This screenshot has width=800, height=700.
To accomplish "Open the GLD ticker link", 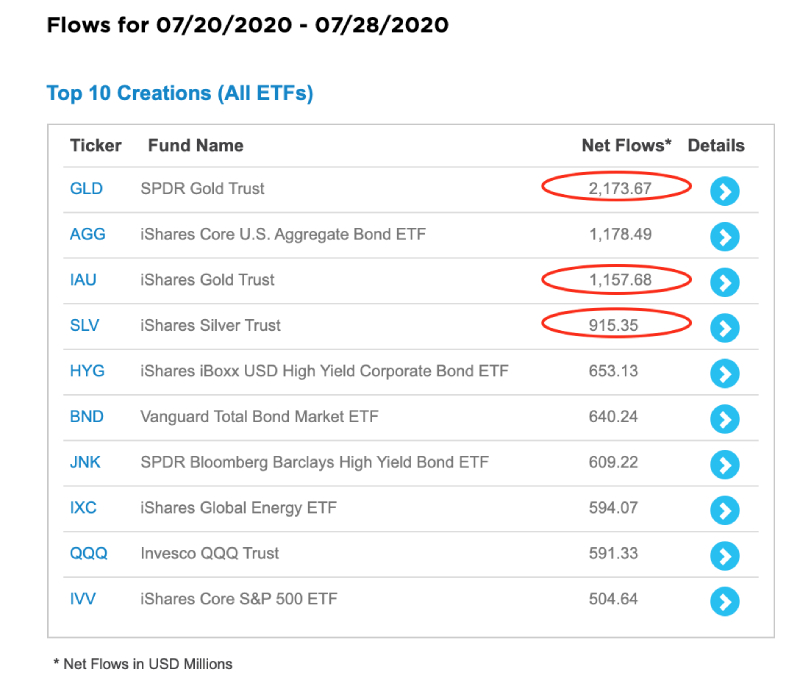I will 86,188.
